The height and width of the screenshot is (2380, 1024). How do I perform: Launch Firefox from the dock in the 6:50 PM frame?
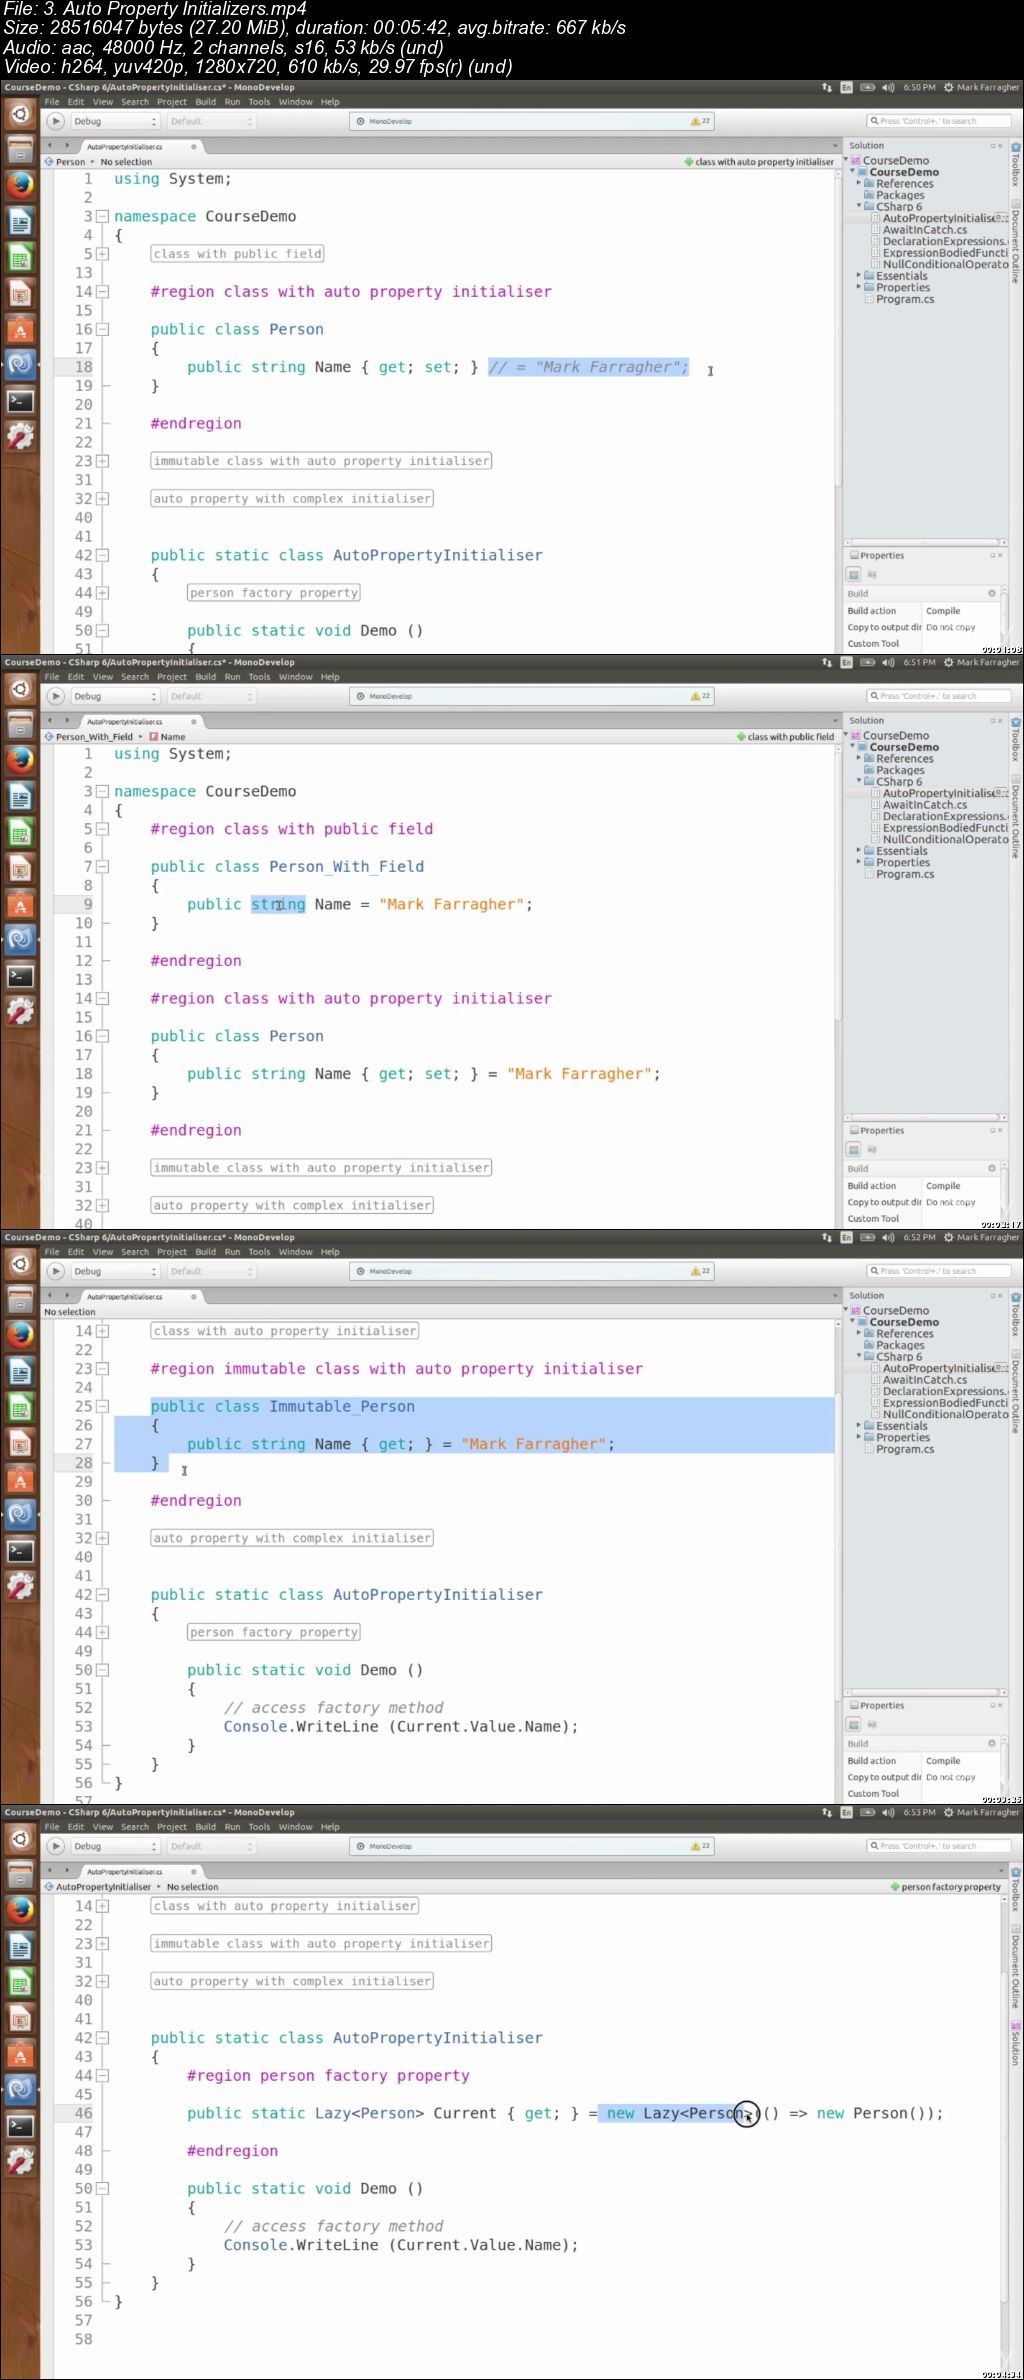(20, 185)
